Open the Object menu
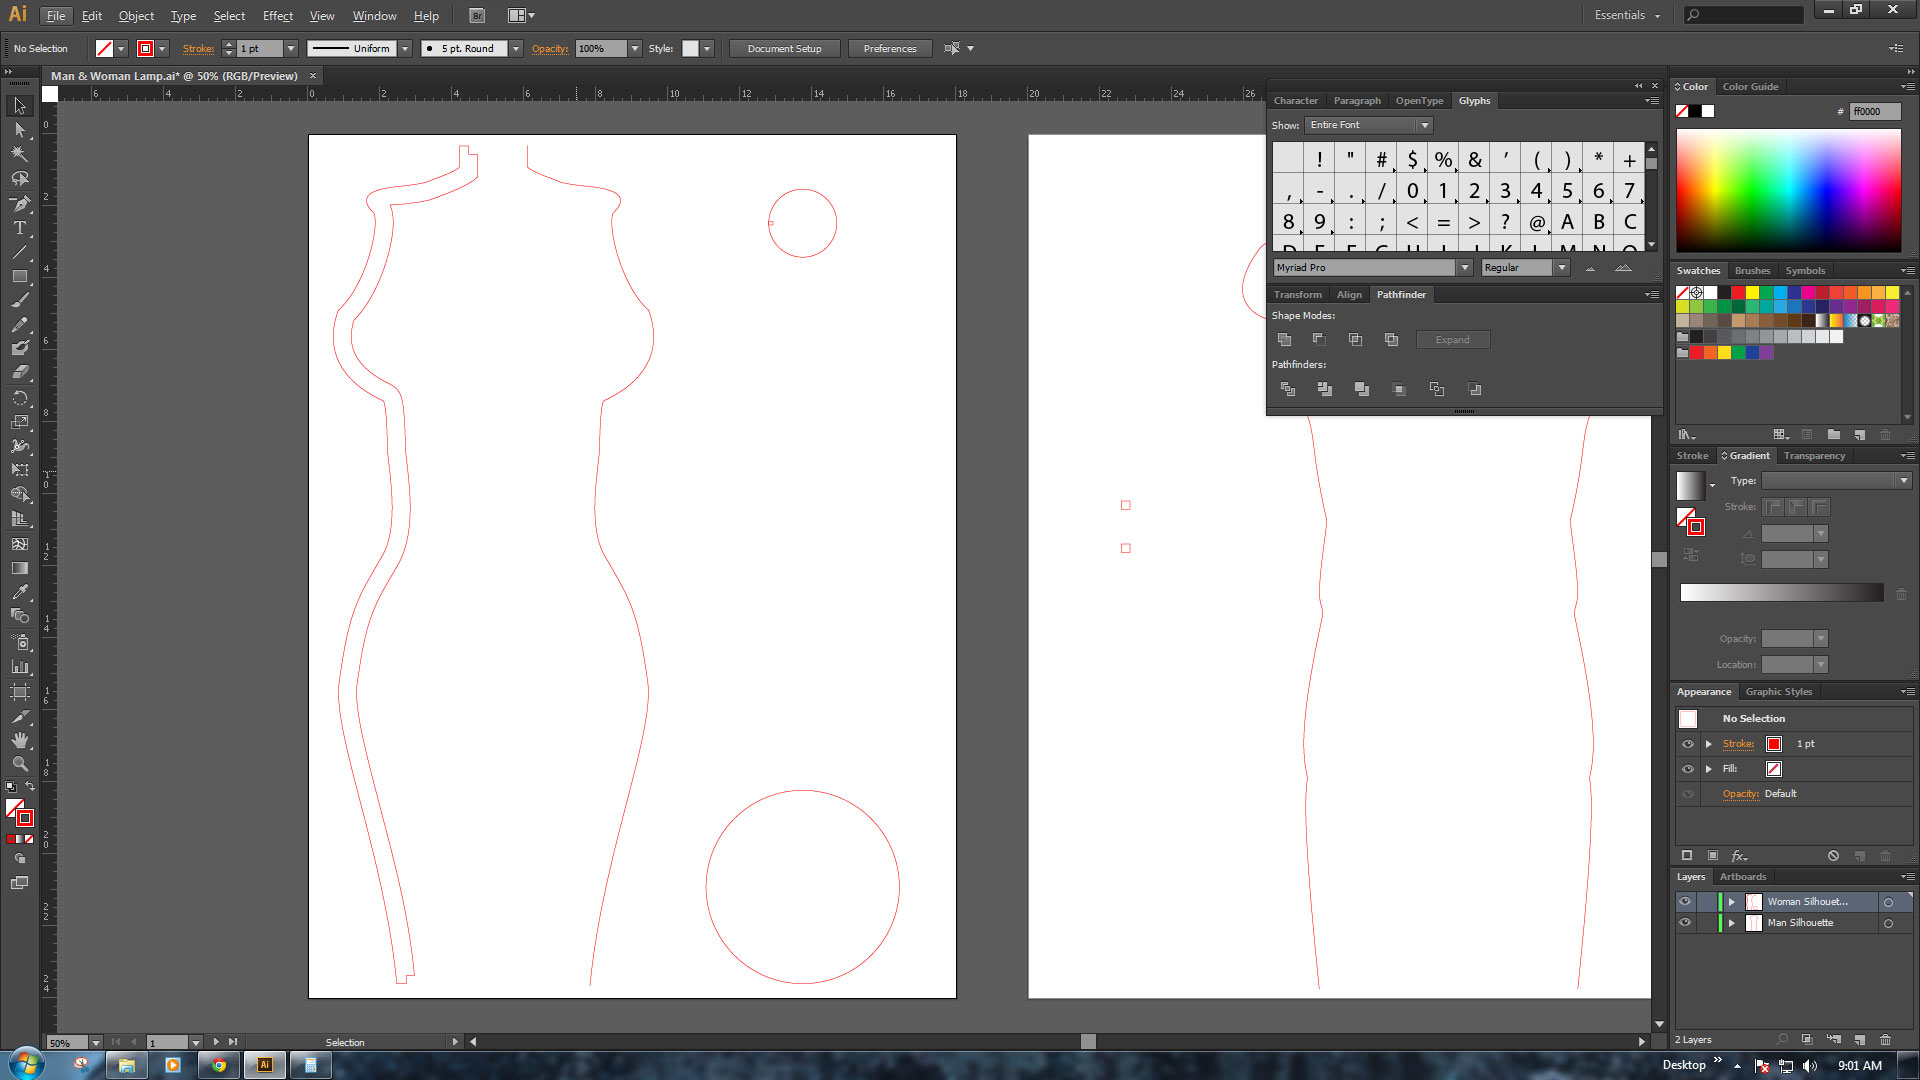The image size is (1920, 1080). point(136,16)
